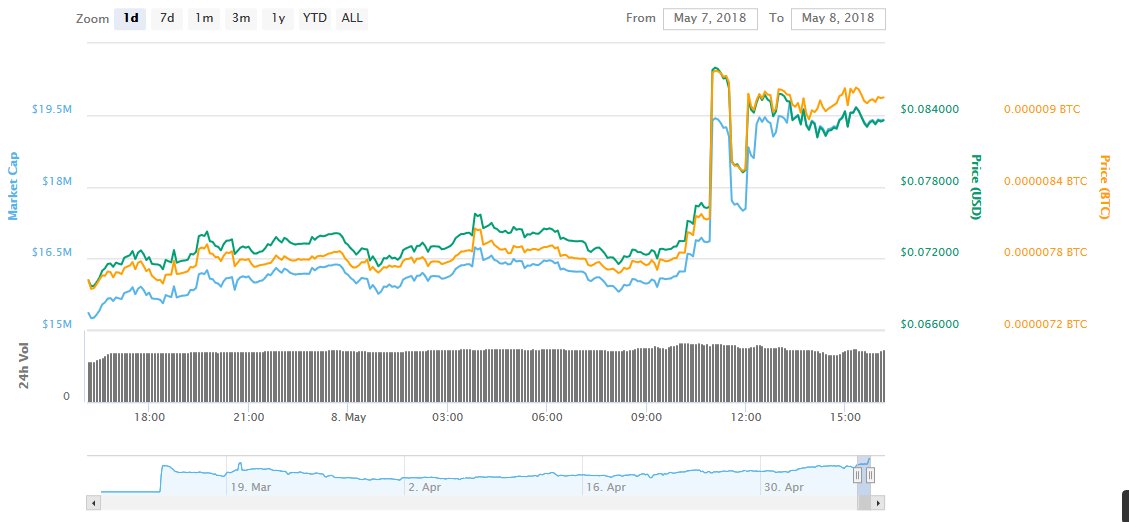
Task: Choose the 1m zoom option
Action: pyautogui.click(x=204, y=19)
